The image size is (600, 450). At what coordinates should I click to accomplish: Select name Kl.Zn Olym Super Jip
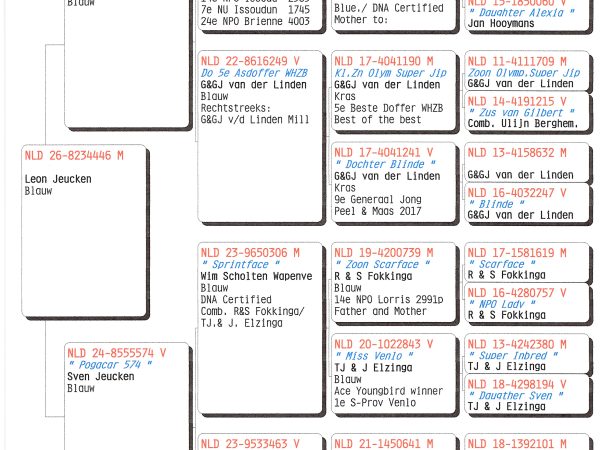coord(390,73)
